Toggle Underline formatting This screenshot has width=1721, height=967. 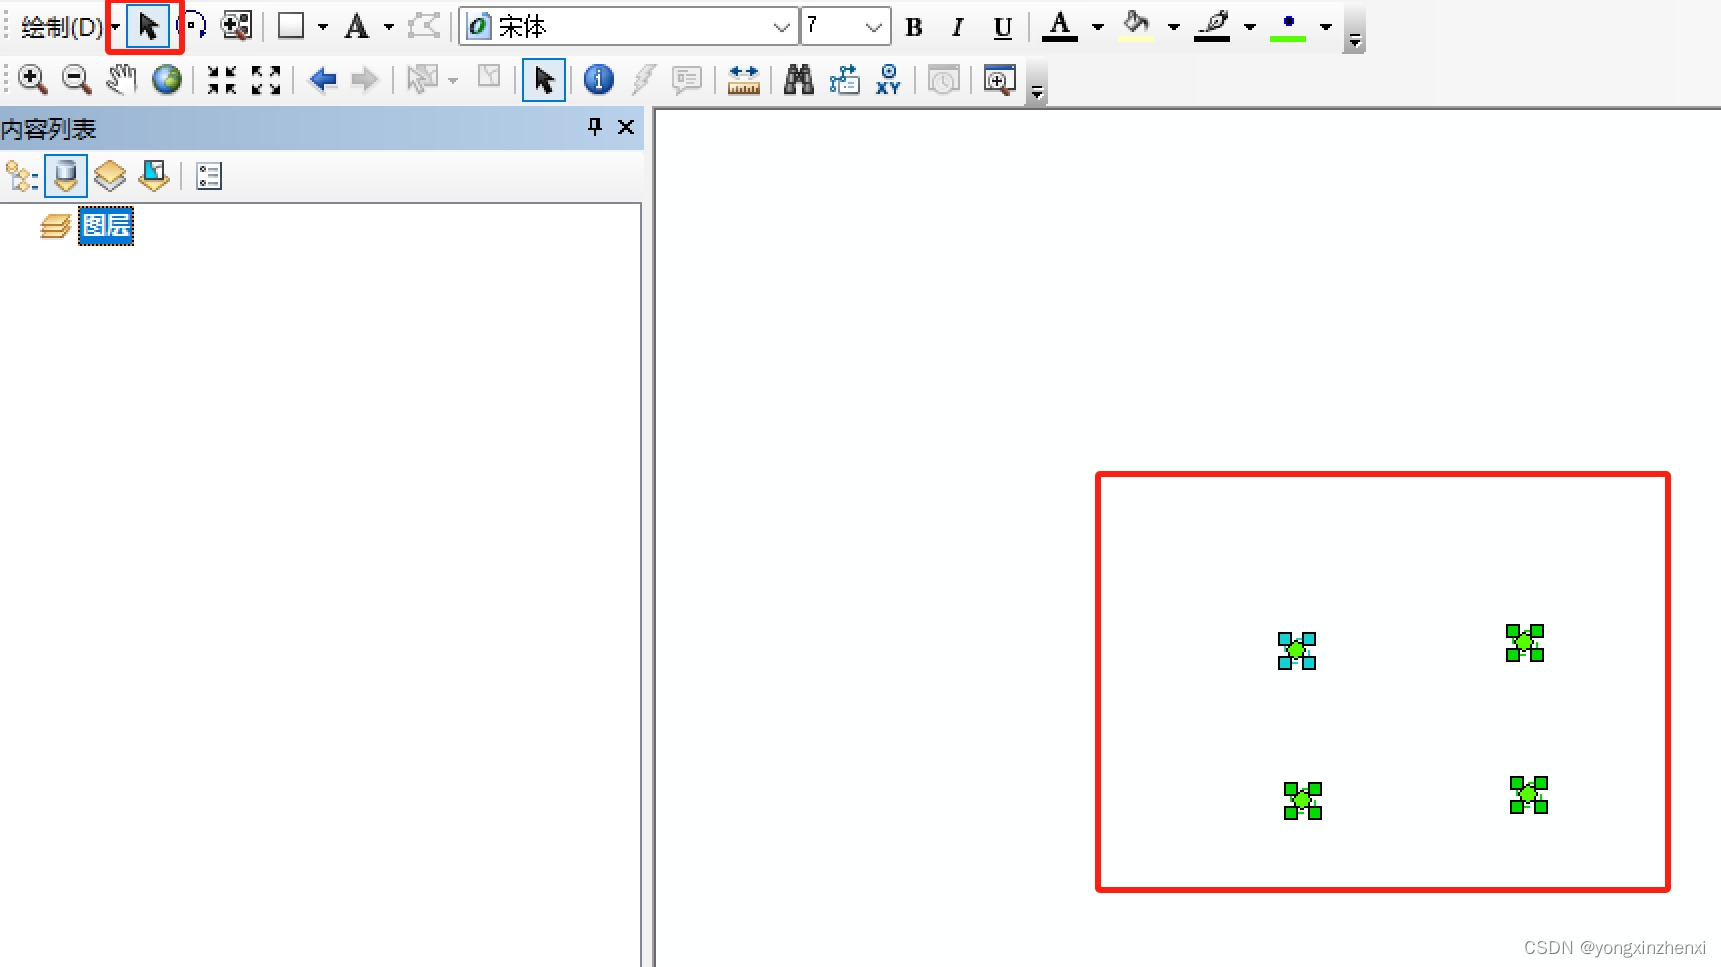(x=1003, y=27)
